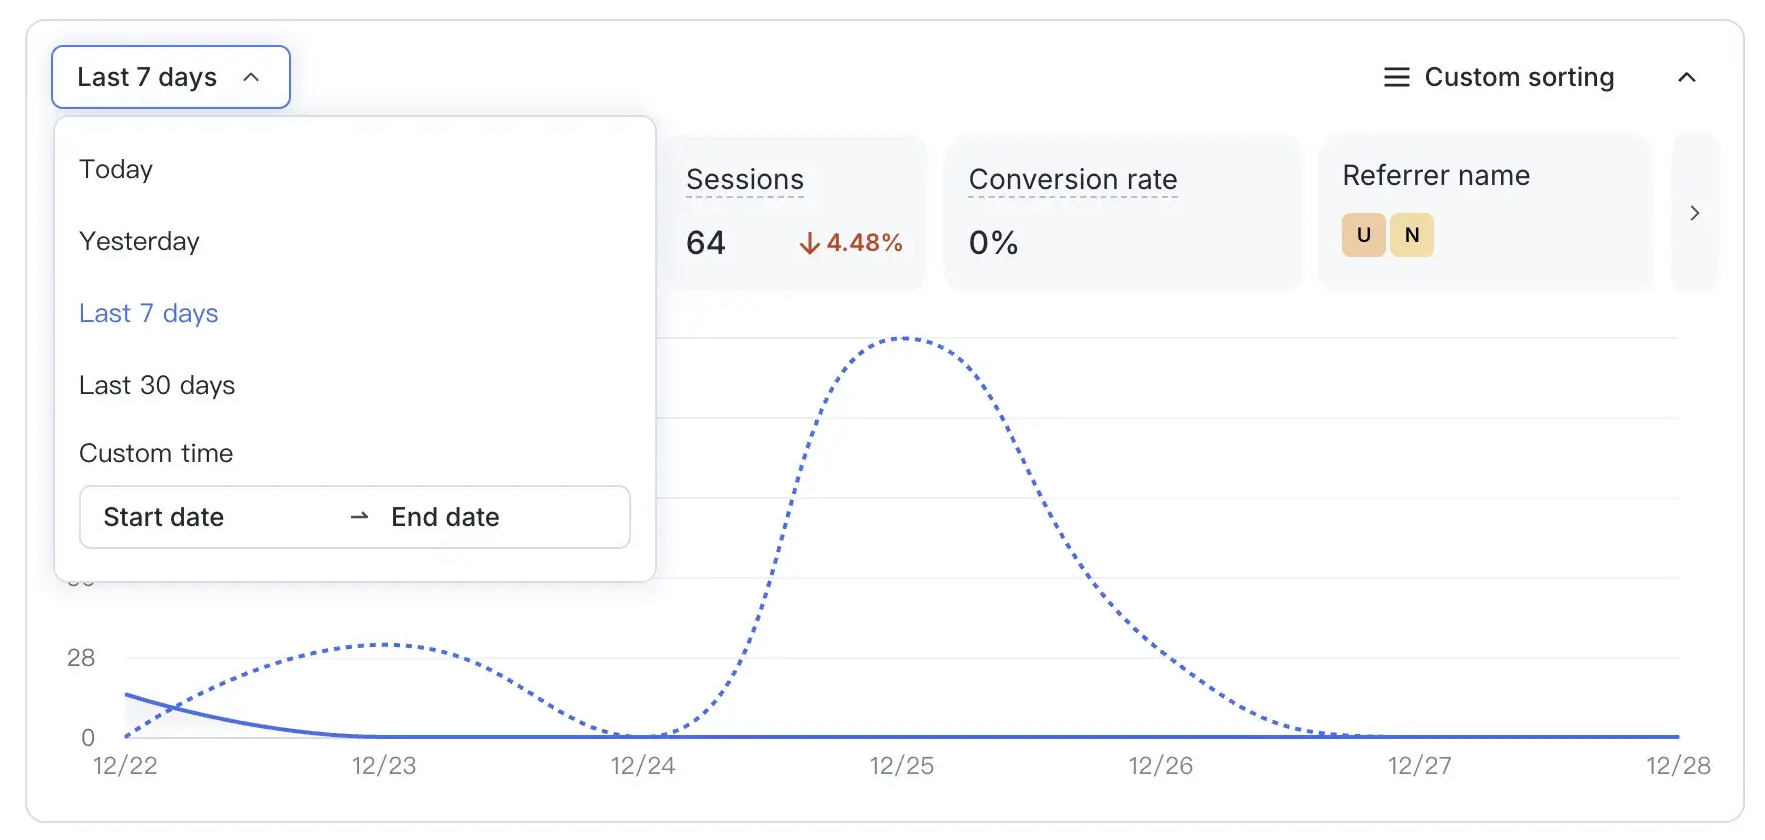Click the 12/25 peak on chart
The image size is (1765, 840).
[904, 339]
